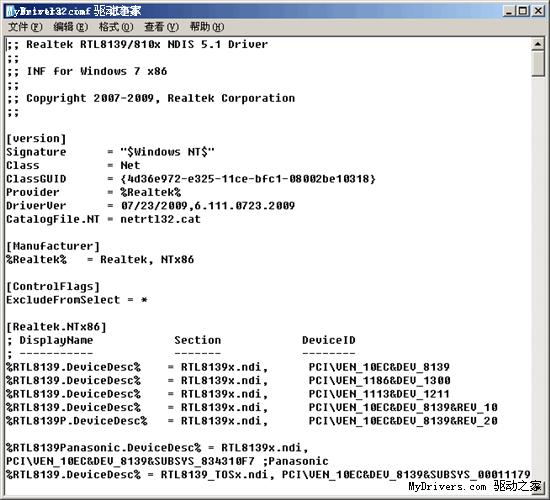Click the 'ClassGUID' key text
550x500 pixels.
tap(36, 179)
